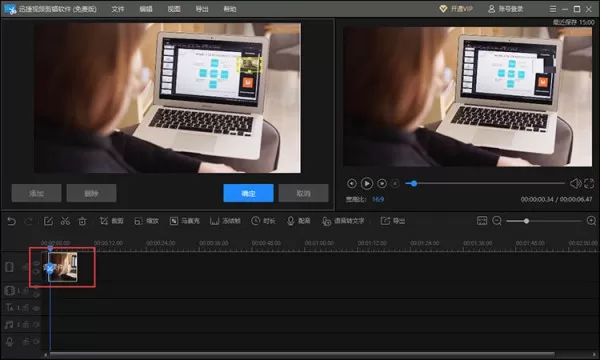Undo the last edit
The width and height of the screenshot is (600, 360).
click(11, 221)
